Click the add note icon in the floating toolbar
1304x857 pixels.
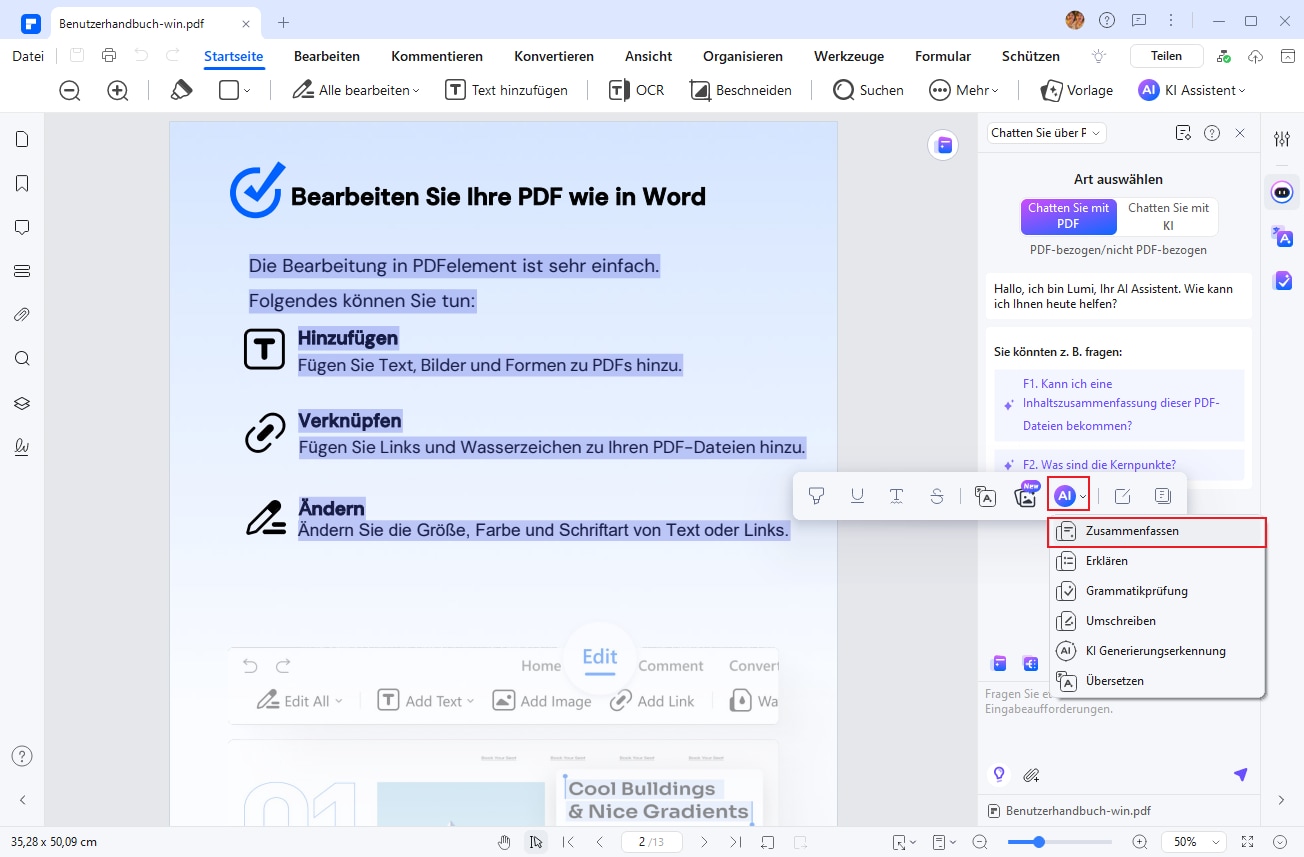pos(1122,496)
